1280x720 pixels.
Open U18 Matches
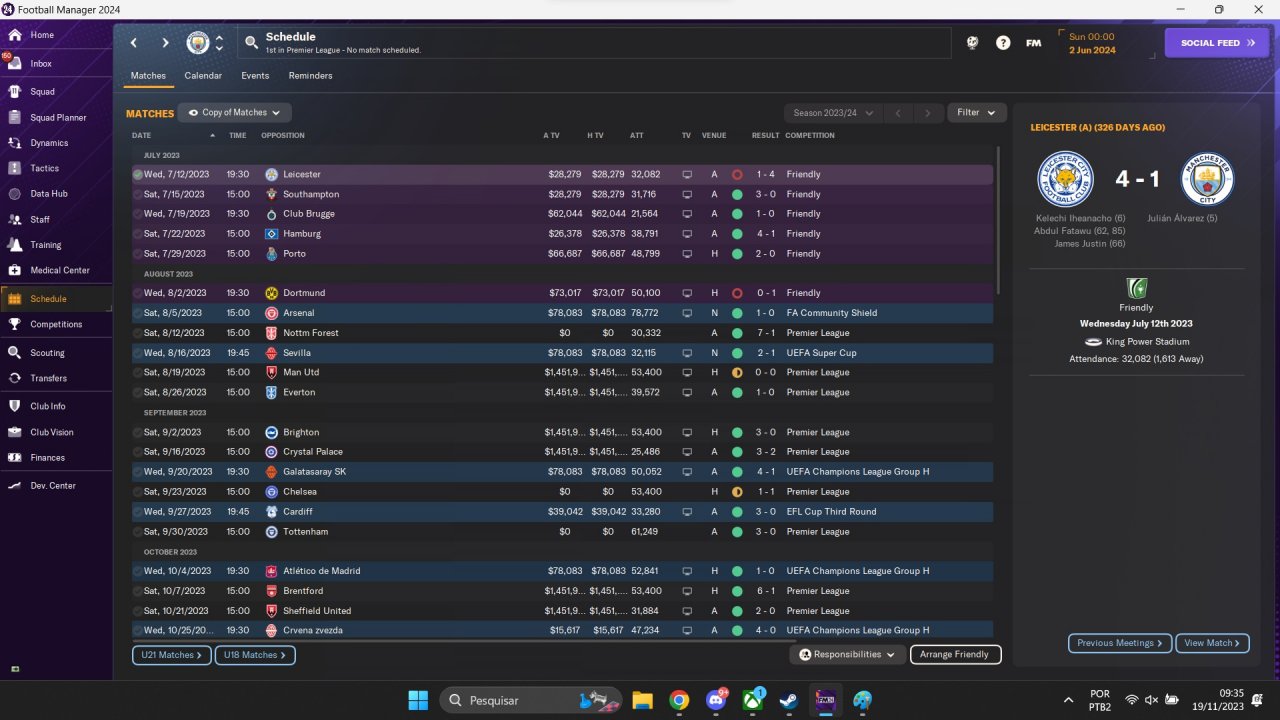tap(255, 655)
